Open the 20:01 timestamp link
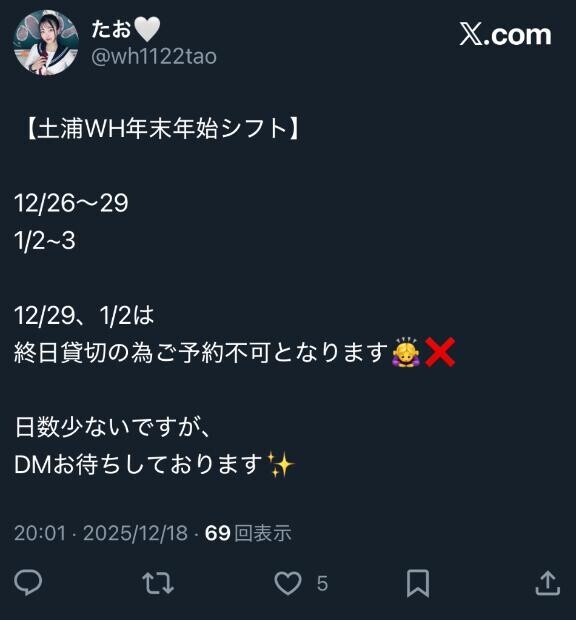Screen dimensions: 576x620 [40, 533]
